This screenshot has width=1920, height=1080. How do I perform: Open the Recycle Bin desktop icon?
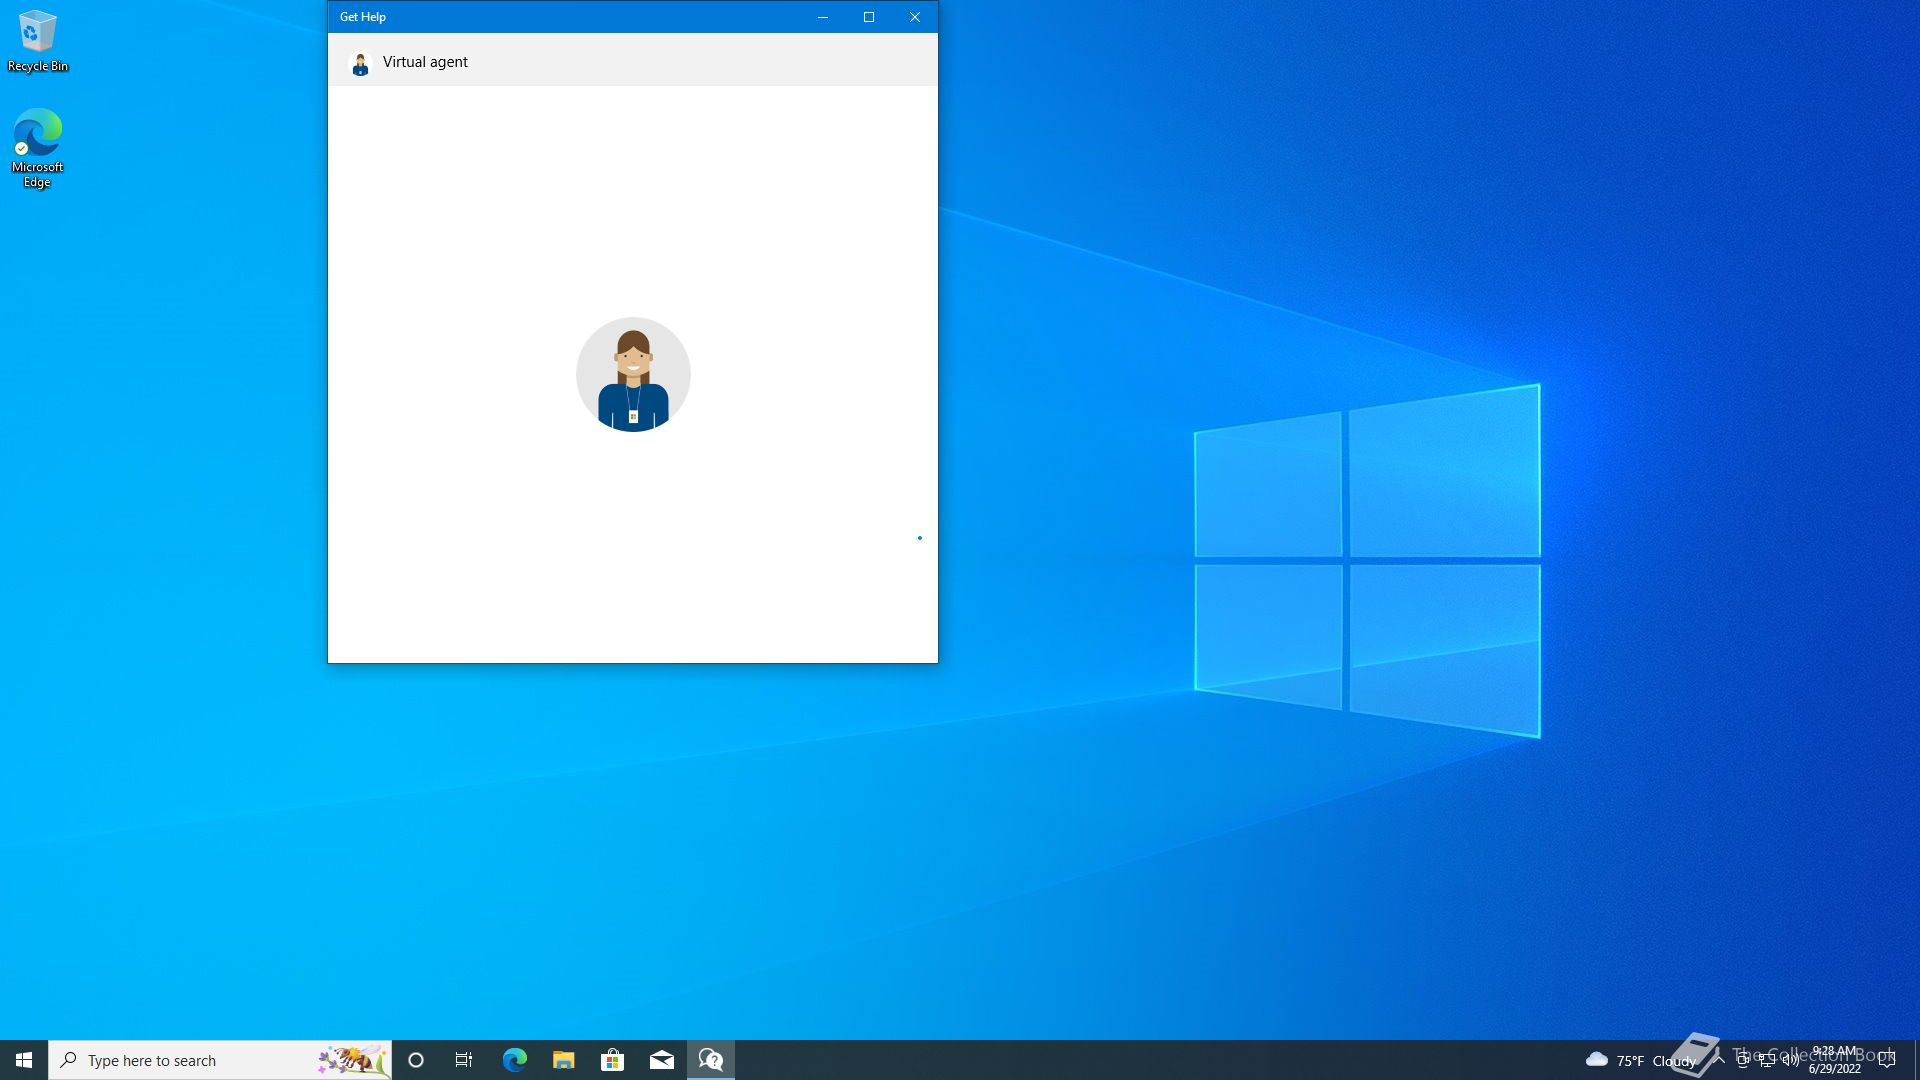pos(37,41)
